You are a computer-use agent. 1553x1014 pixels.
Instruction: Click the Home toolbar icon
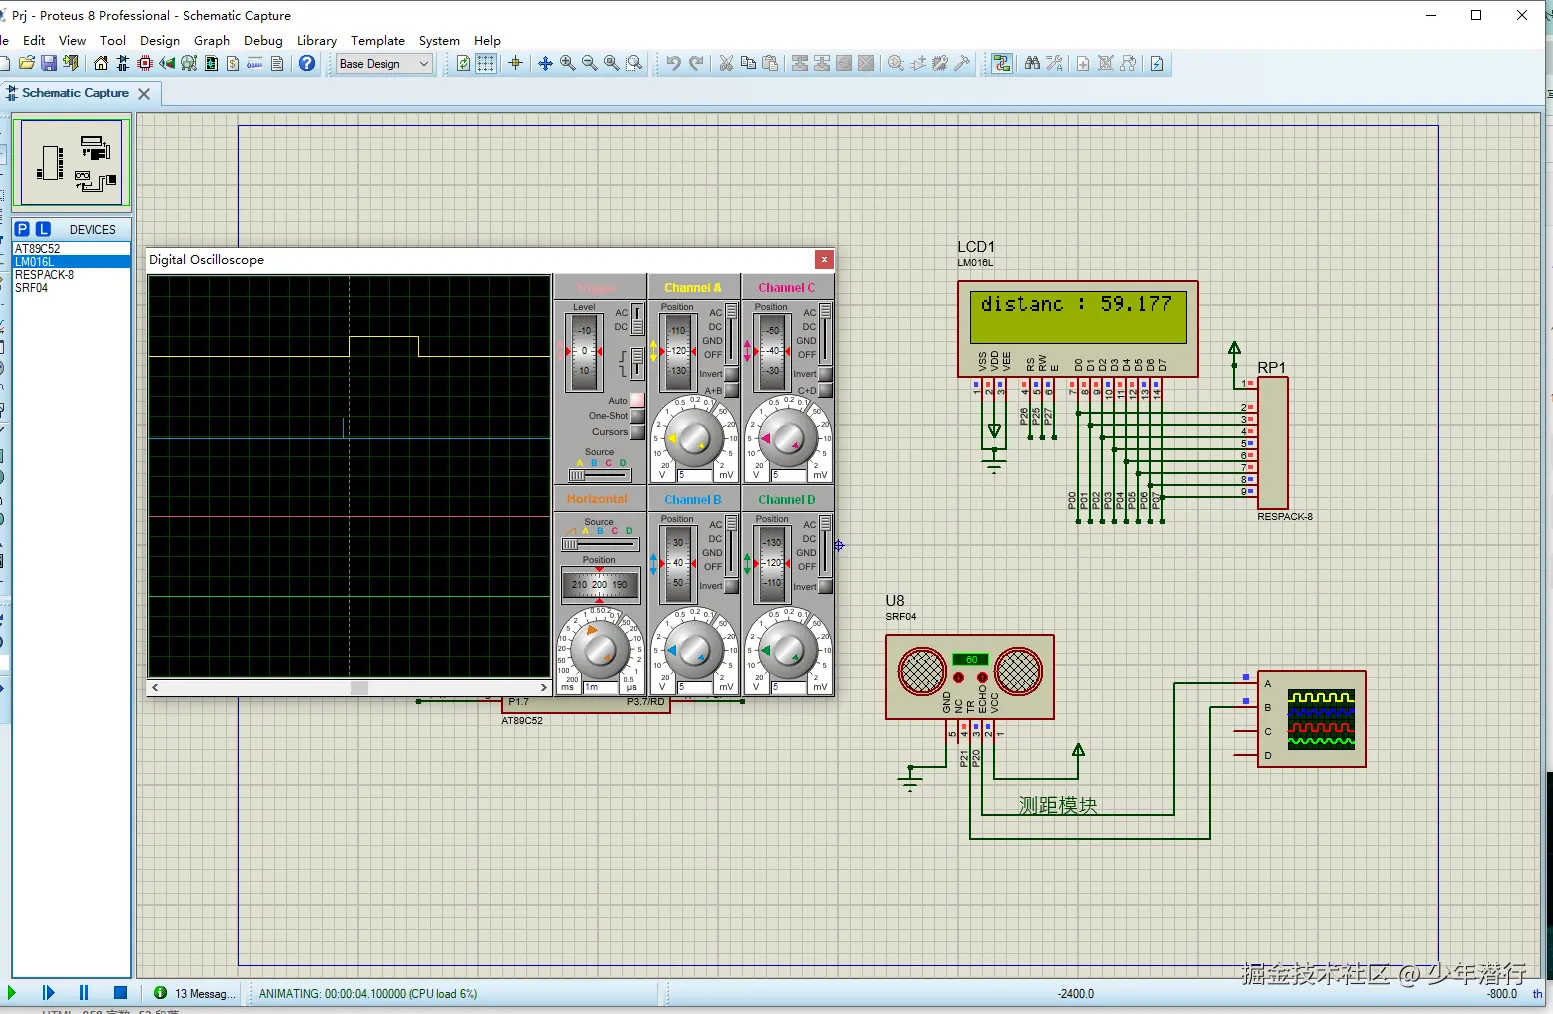(x=101, y=64)
